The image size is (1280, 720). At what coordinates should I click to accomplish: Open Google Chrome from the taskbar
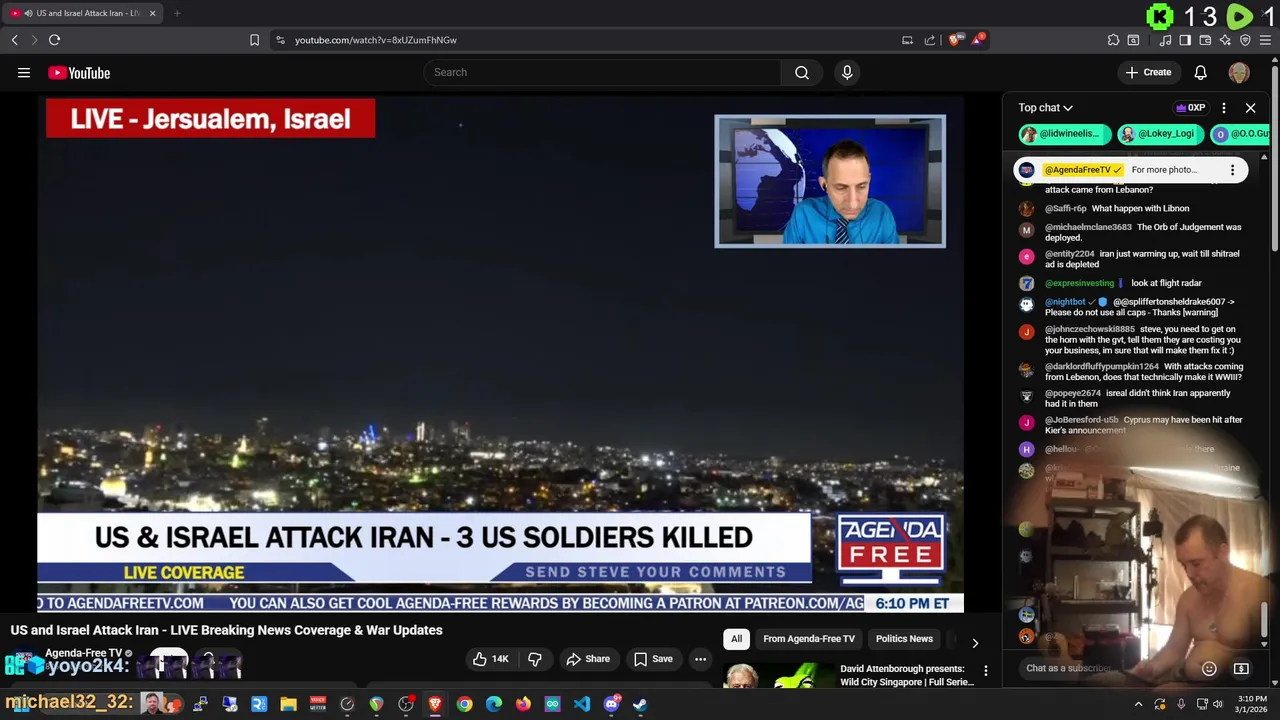pos(464,704)
